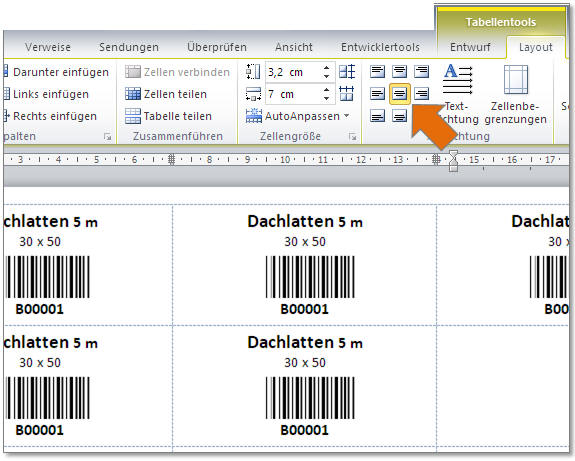Select barcode in first row left cell
The image size is (575, 461).
point(48,277)
